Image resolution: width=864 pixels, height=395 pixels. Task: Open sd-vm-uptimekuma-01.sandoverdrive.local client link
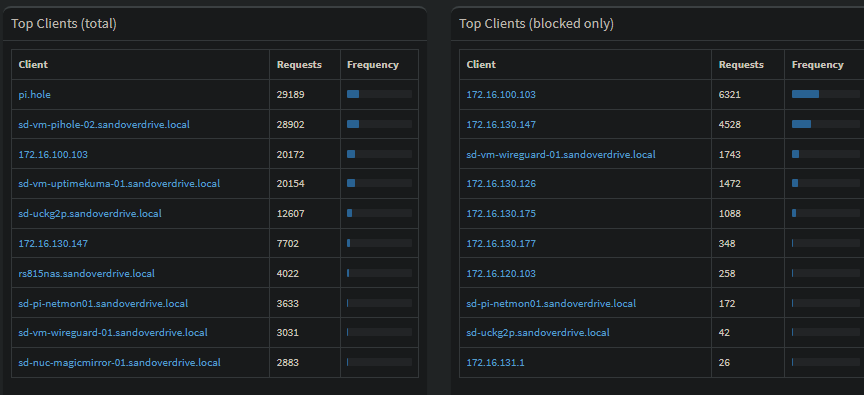coord(119,183)
